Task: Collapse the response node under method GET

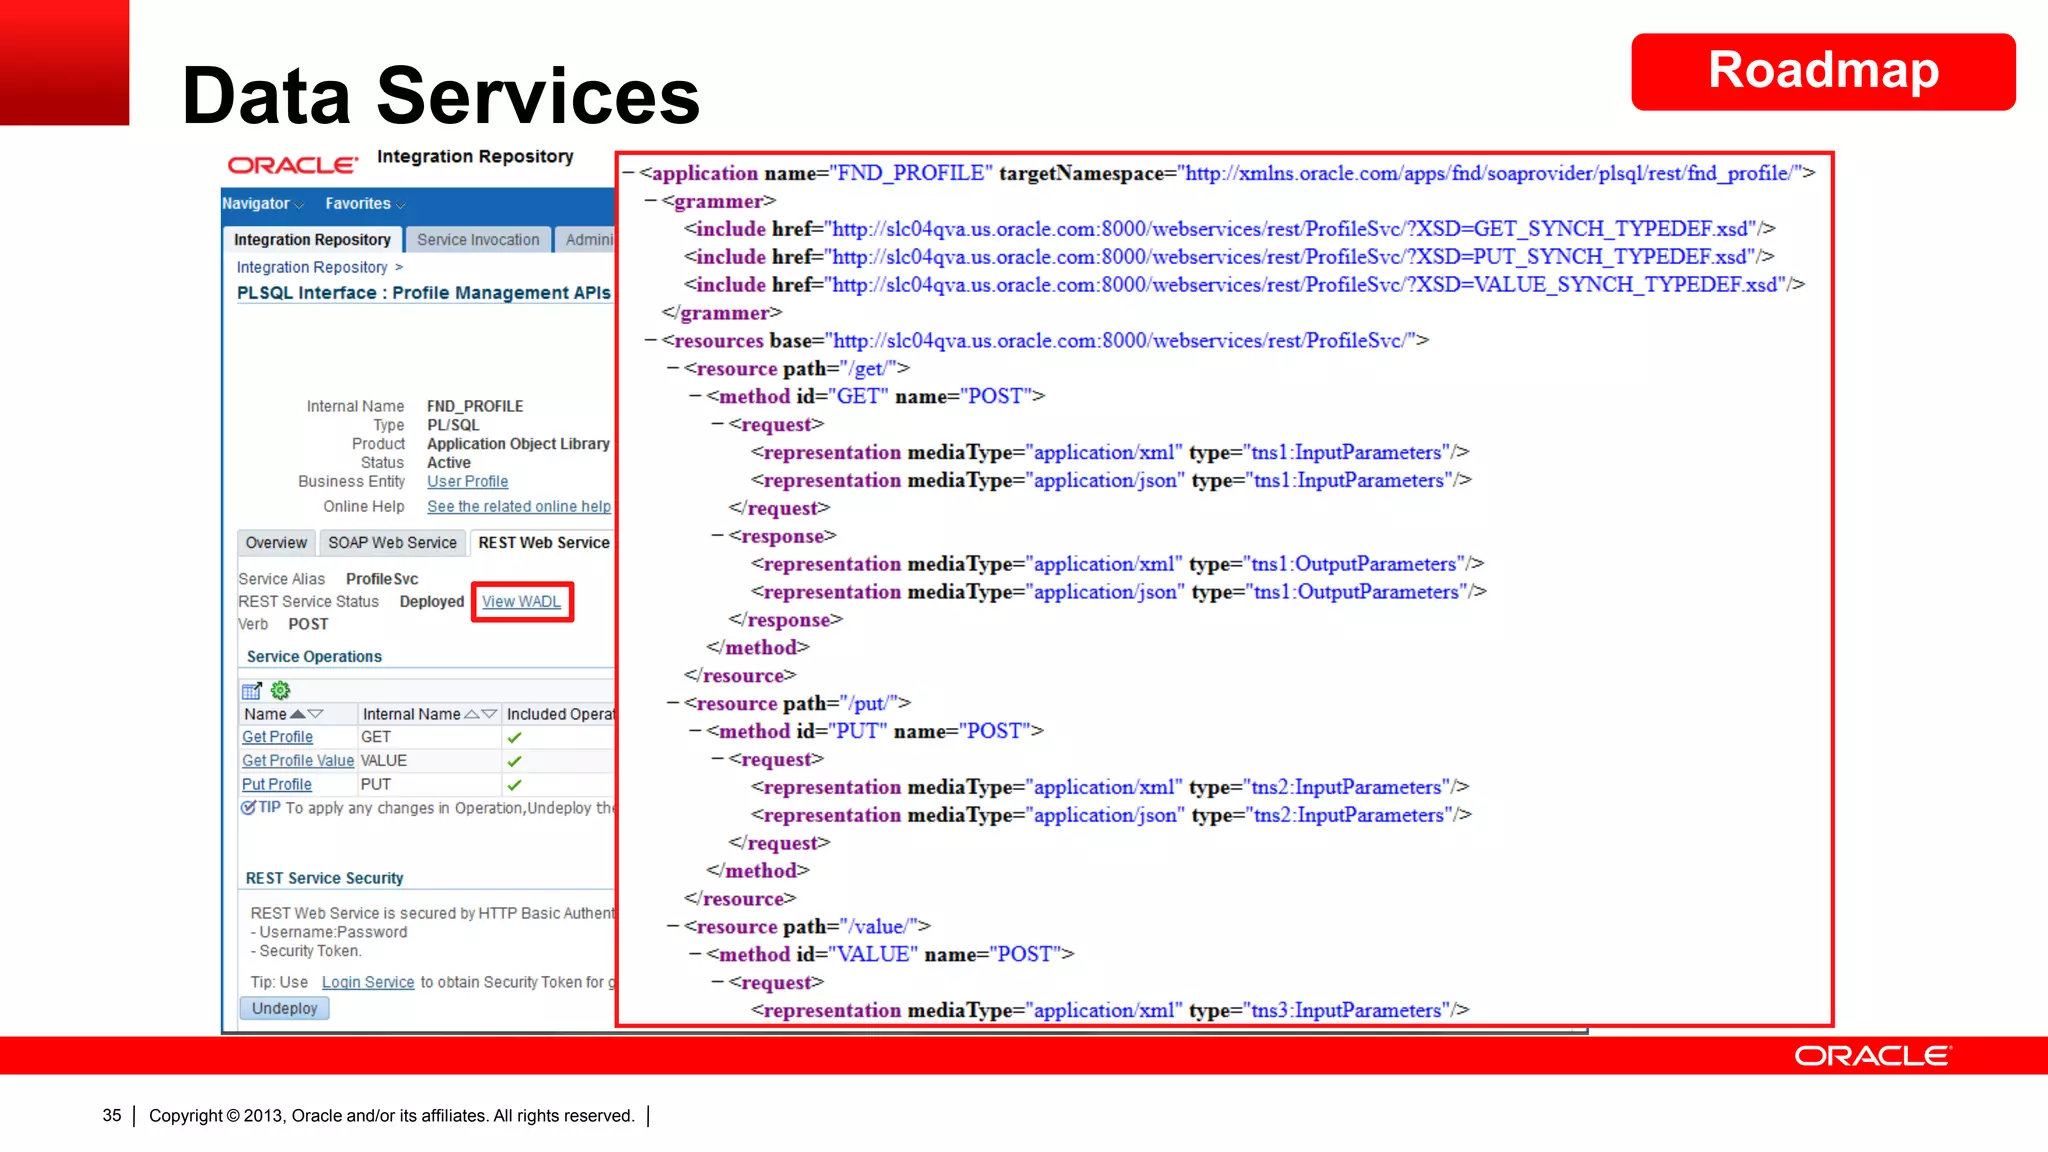Action: tap(718, 536)
